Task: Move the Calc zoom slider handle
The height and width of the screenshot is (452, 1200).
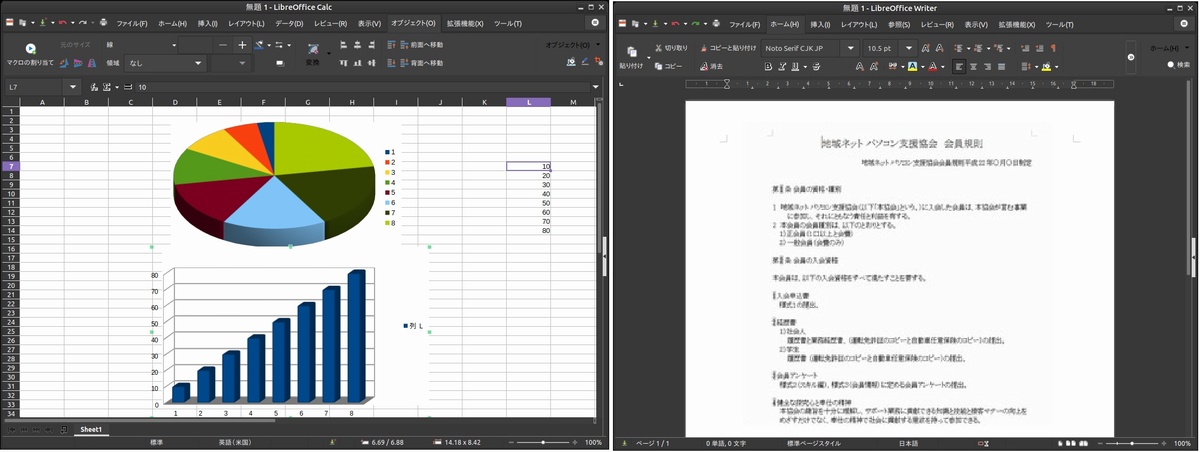Action: click(543, 442)
